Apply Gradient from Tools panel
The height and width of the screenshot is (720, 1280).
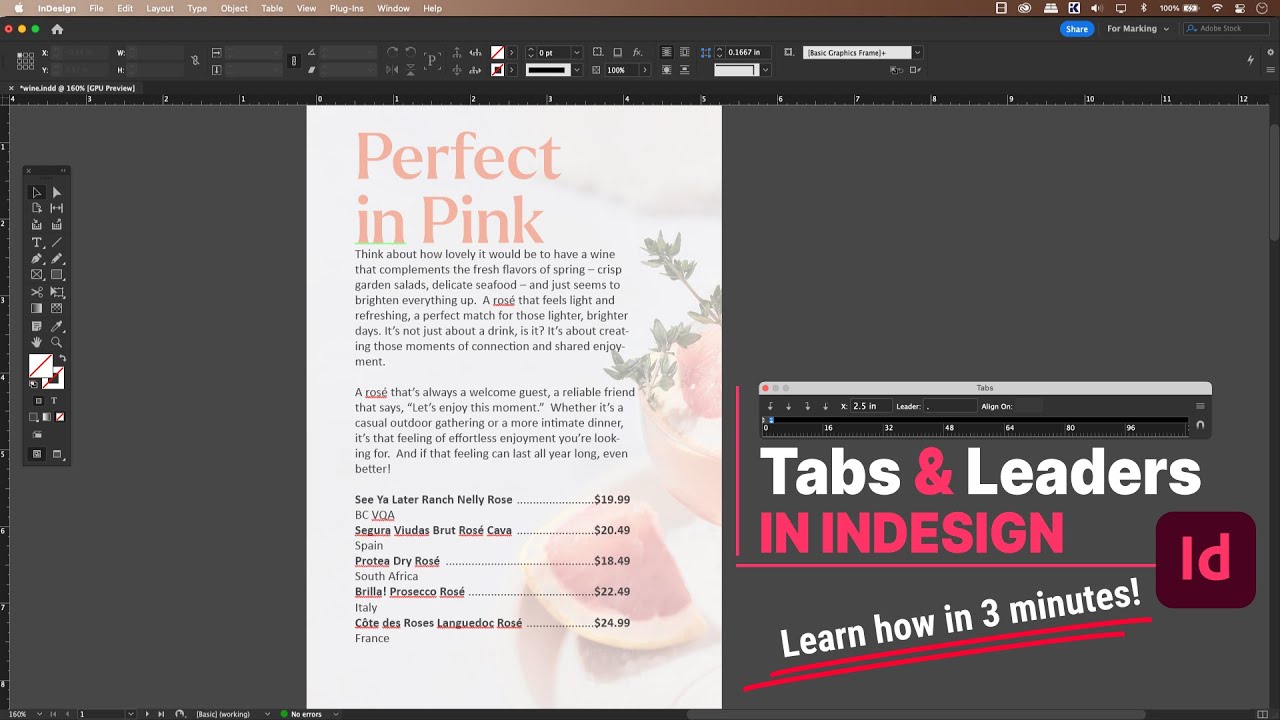point(47,417)
